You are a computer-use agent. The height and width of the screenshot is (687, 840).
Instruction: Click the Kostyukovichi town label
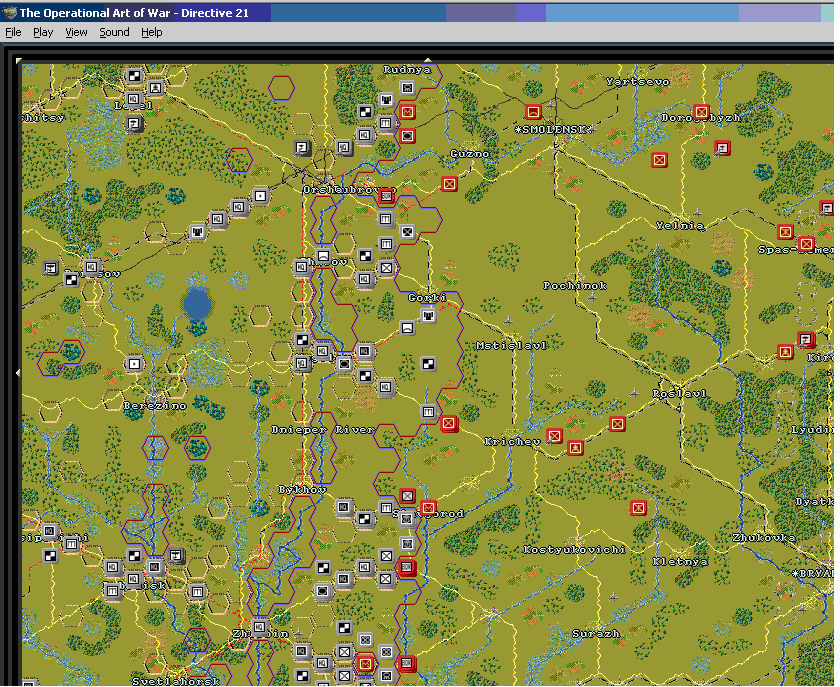pyautogui.click(x=574, y=549)
